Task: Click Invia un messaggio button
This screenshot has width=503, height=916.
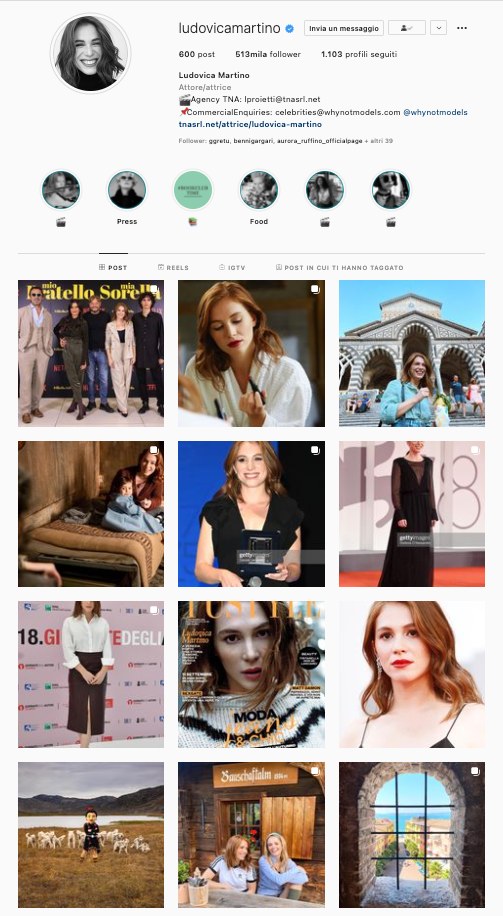Action: coord(344,28)
